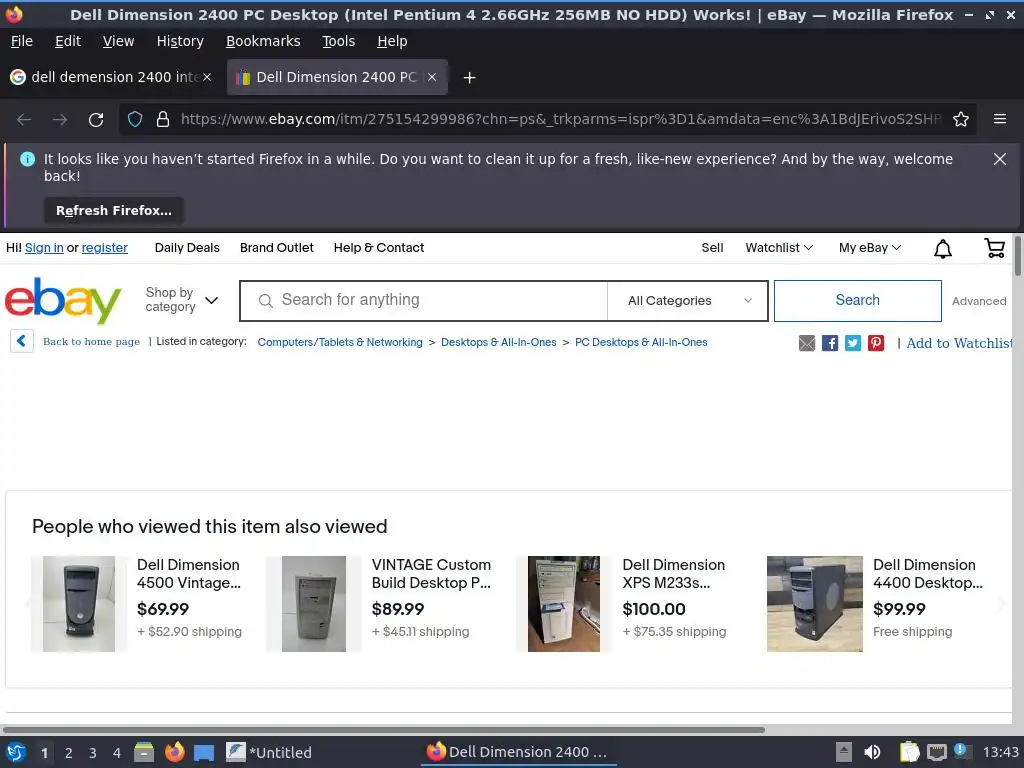Open eBay notifications bell
This screenshot has height=768, width=1024.
[942, 249]
